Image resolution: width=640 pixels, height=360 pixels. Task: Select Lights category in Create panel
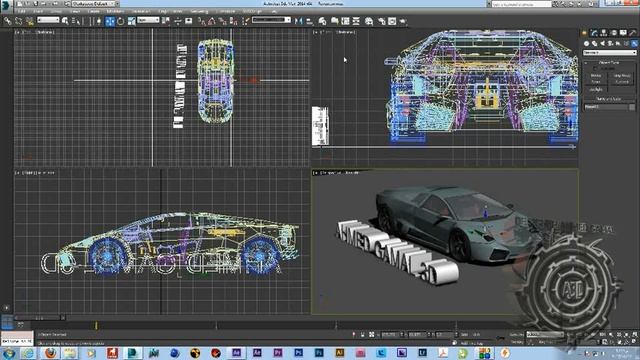click(x=602, y=43)
